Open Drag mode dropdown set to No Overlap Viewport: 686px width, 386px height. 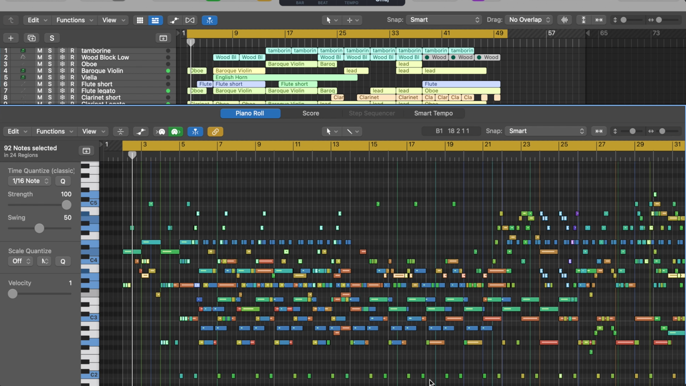click(x=528, y=20)
